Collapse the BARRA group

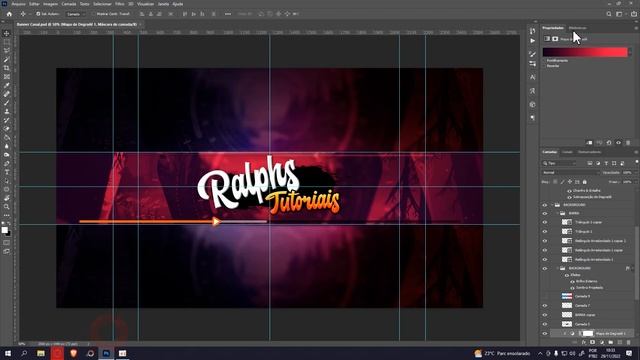tap(558, 213)
